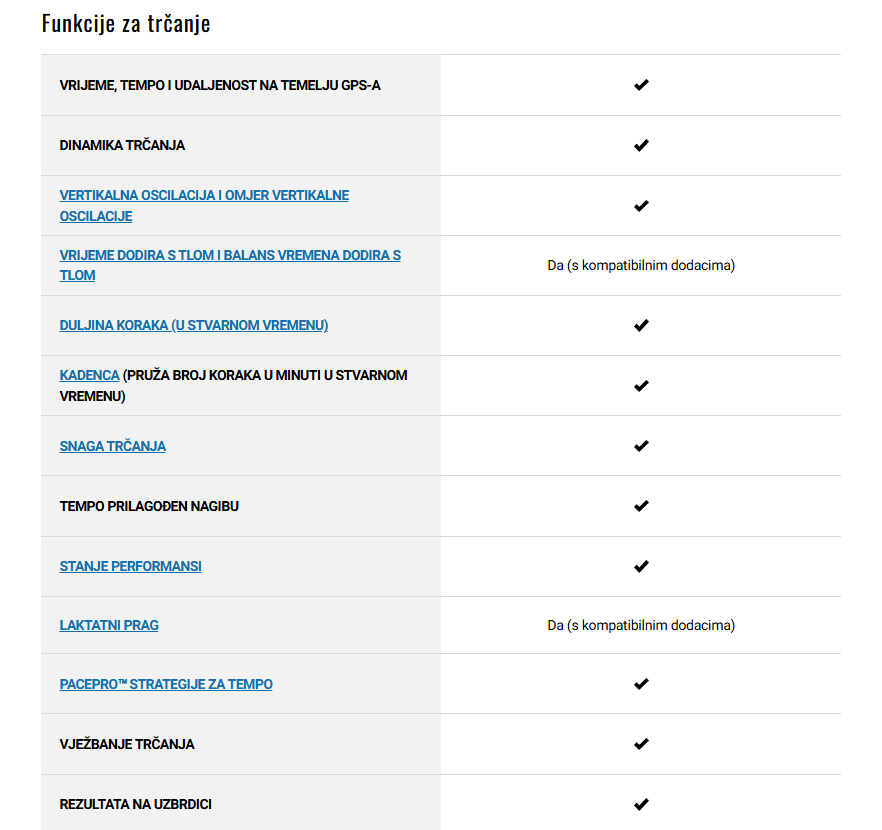Open Vrijeme dodira s tlom link
The width and height of the screenshot is (882, 830).
coord(230,265)
